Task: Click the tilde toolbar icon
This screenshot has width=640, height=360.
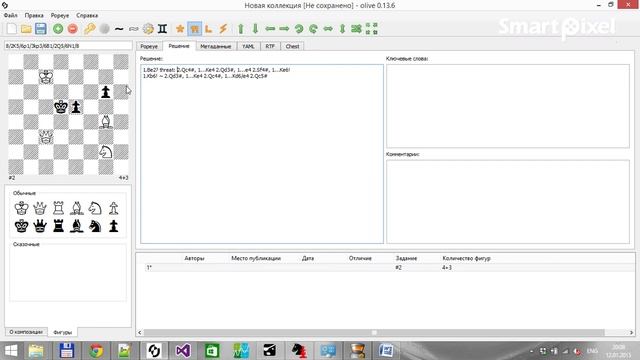Action: (119, 29)
